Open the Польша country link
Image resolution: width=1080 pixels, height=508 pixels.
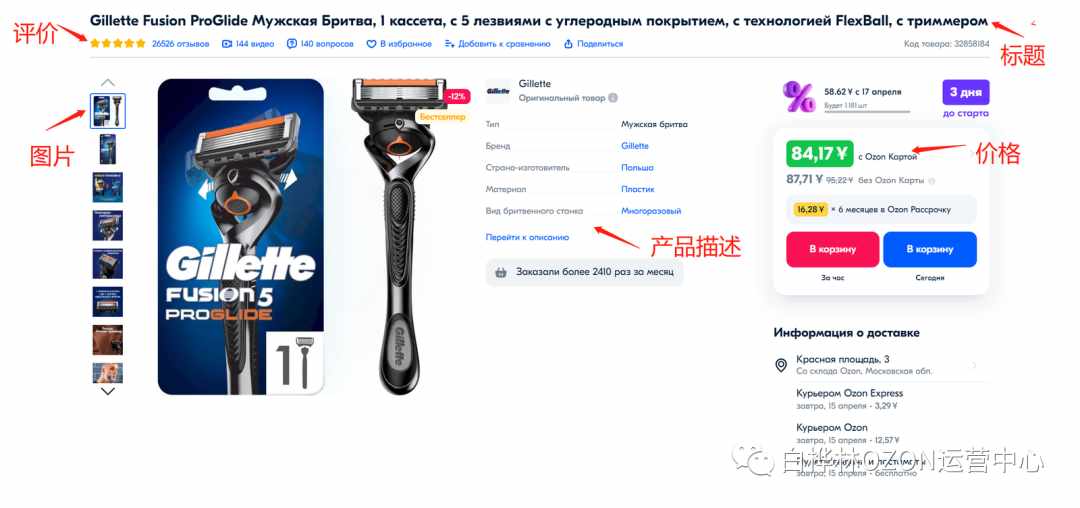[637, 167]
